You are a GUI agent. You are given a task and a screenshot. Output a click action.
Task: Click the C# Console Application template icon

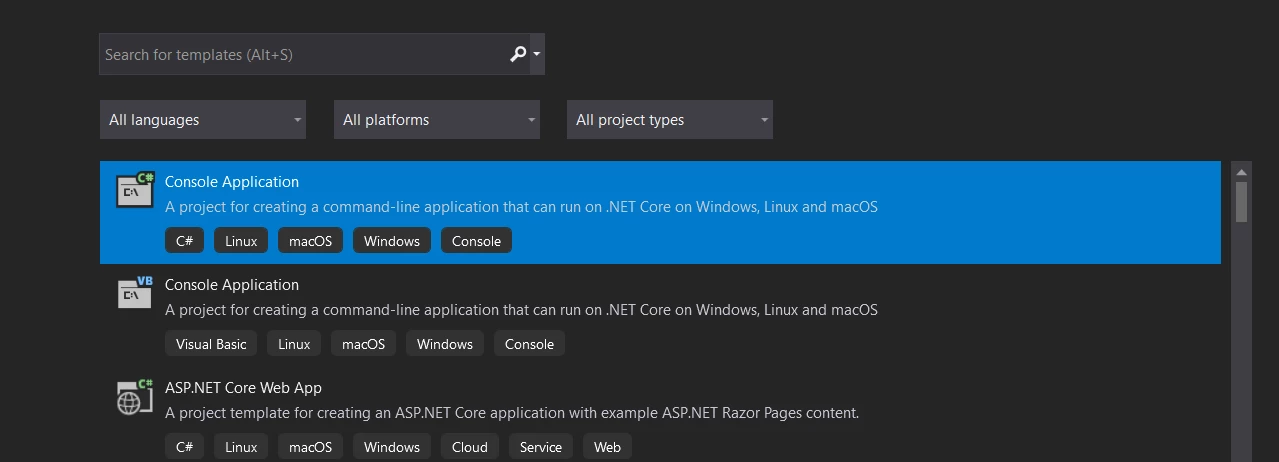coord(135,190)
